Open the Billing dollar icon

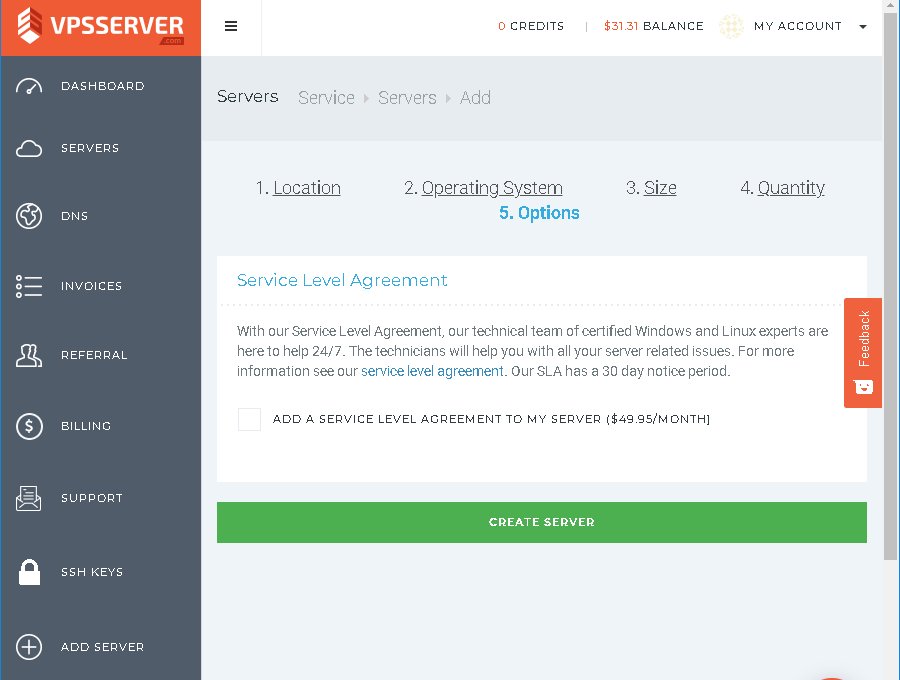point(29,426)
